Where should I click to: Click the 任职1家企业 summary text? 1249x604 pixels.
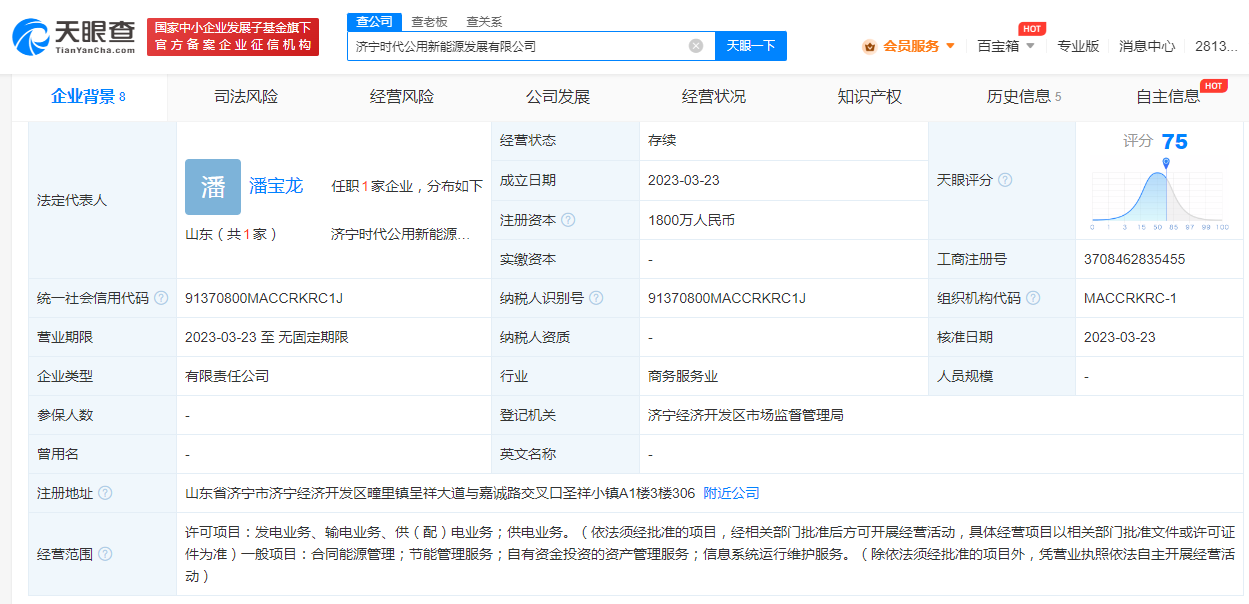407,186
